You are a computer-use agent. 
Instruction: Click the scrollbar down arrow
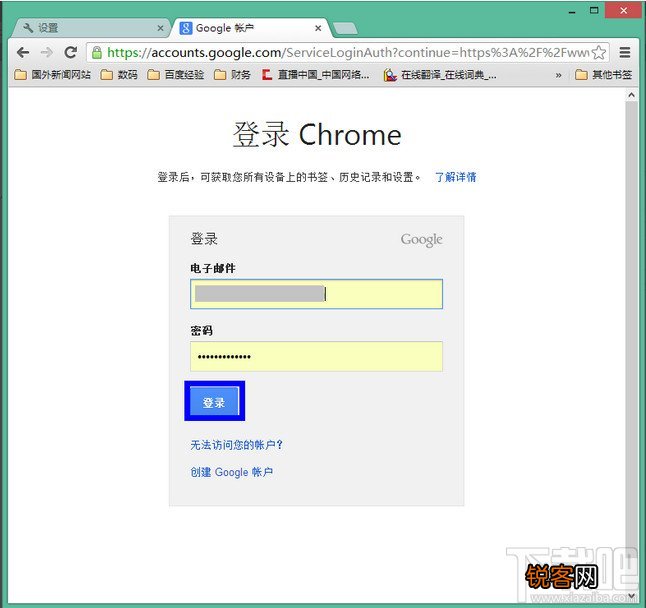coord(631,596)
